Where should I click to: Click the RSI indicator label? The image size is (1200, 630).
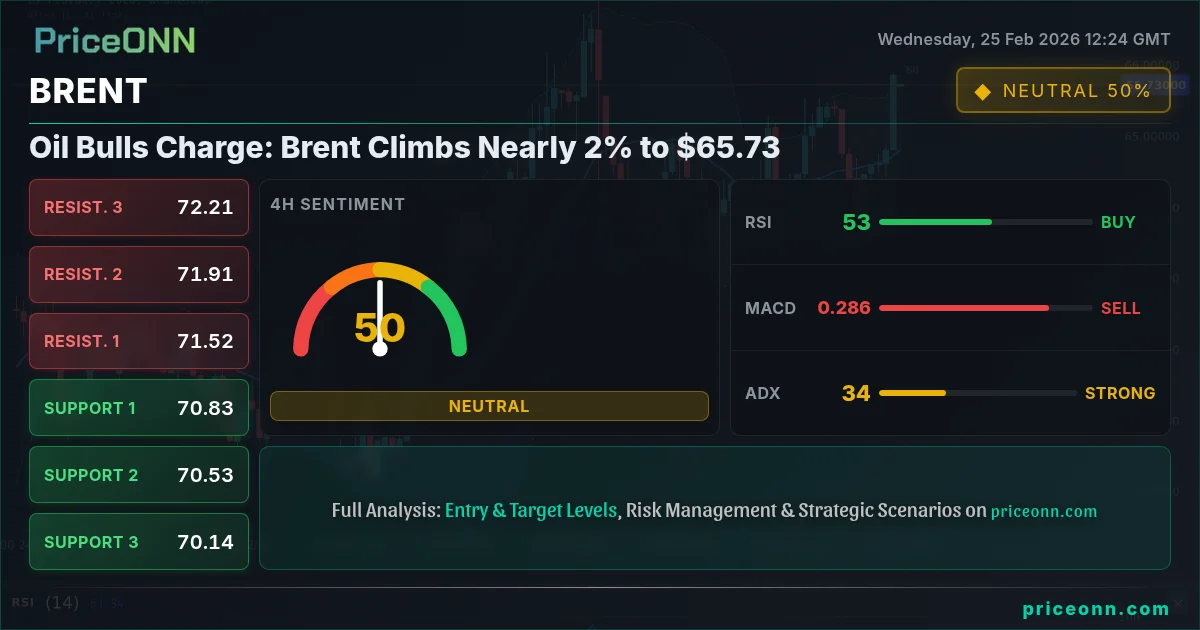(x=758, y=222)
